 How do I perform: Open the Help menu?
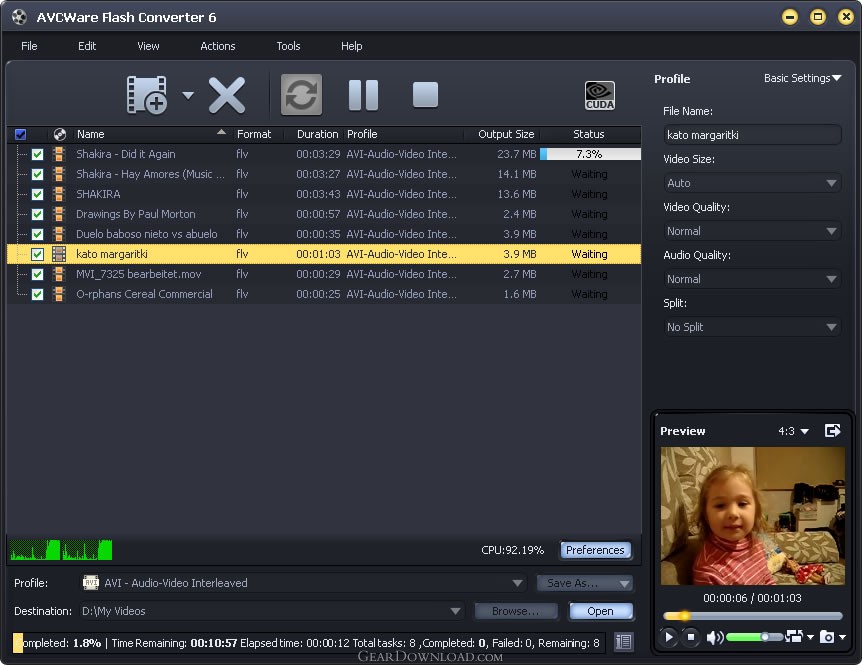pos(351,46)
